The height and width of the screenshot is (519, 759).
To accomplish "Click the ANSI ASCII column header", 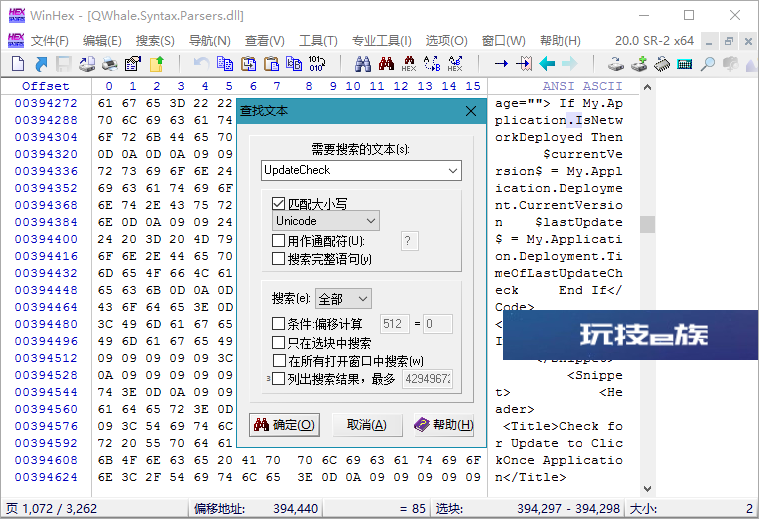I will point(582,86).
